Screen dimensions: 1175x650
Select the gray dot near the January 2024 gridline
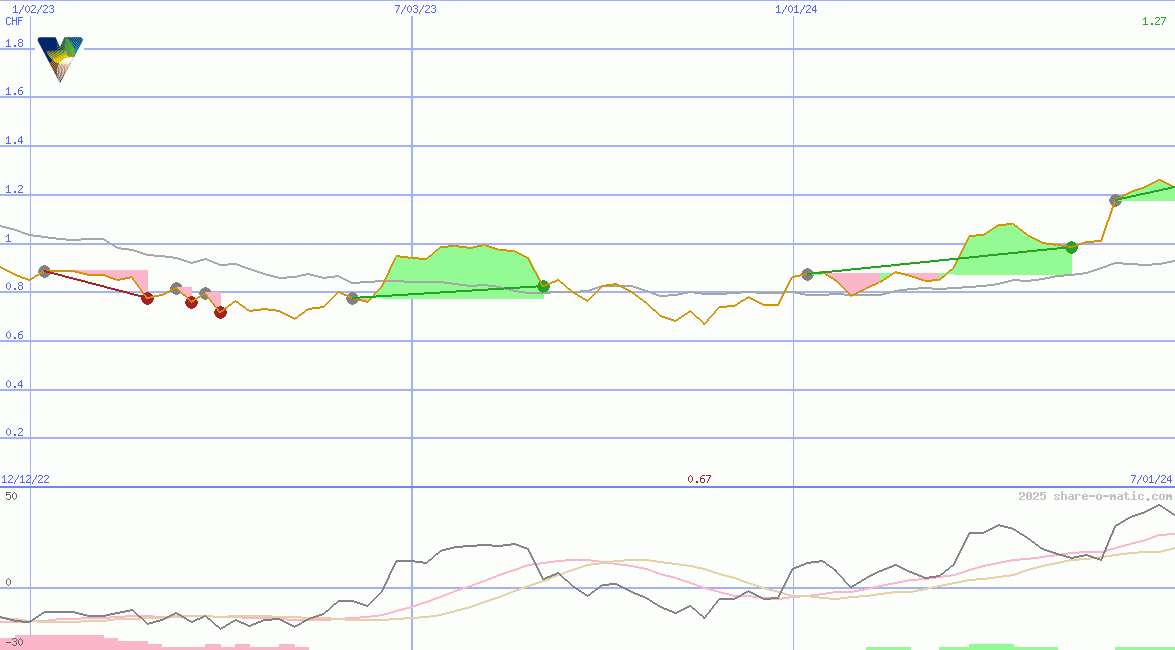(806, 274)
